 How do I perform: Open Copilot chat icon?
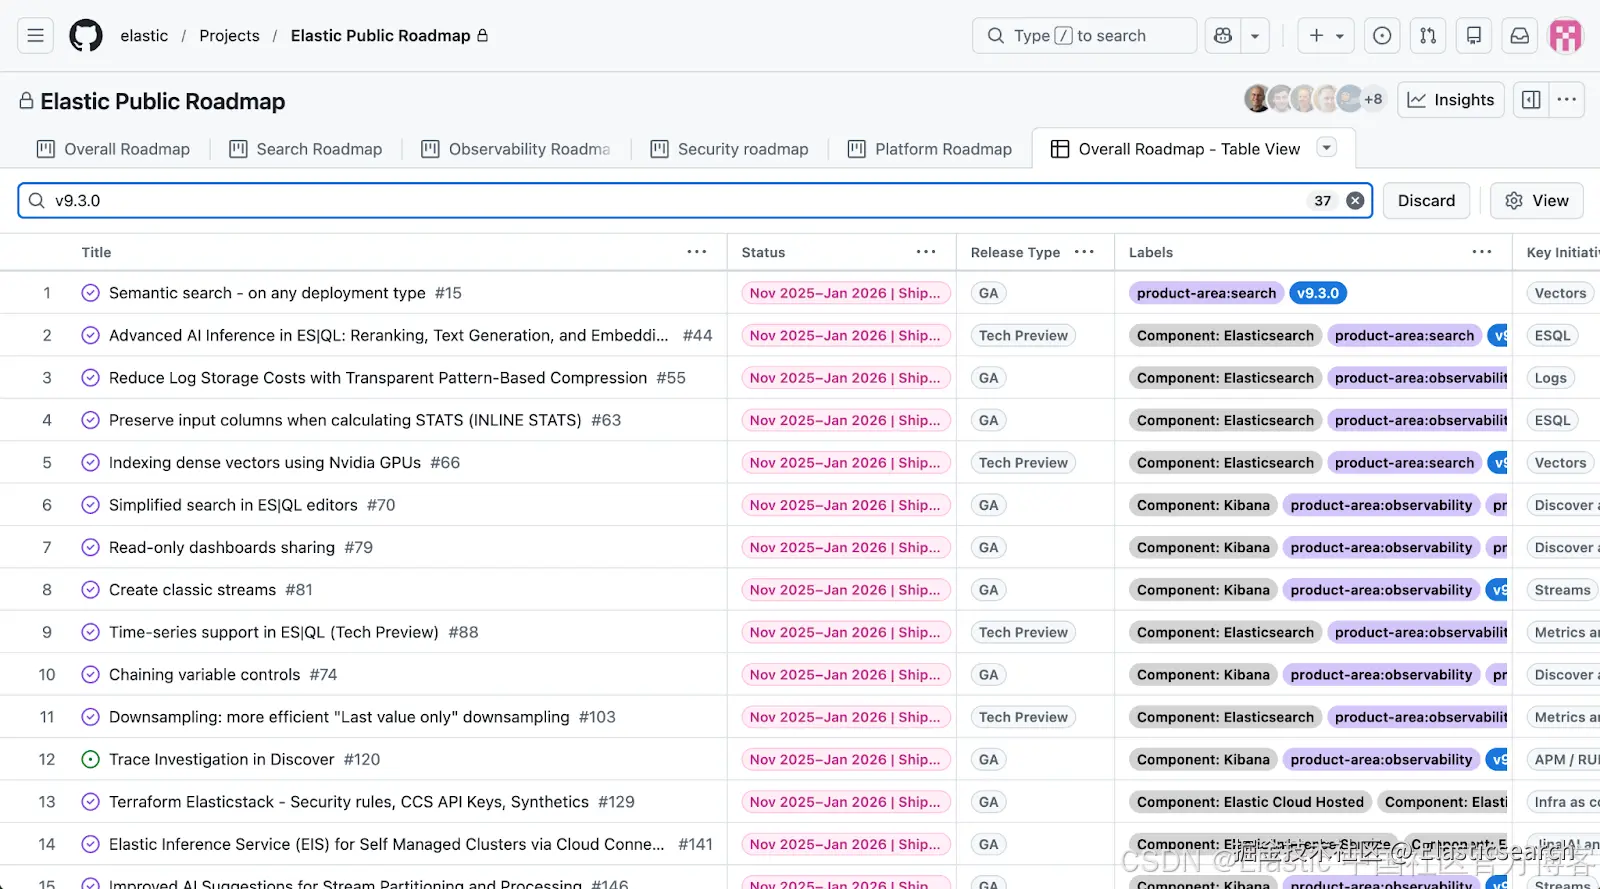pyautogui.click(x=1223, y=36)
